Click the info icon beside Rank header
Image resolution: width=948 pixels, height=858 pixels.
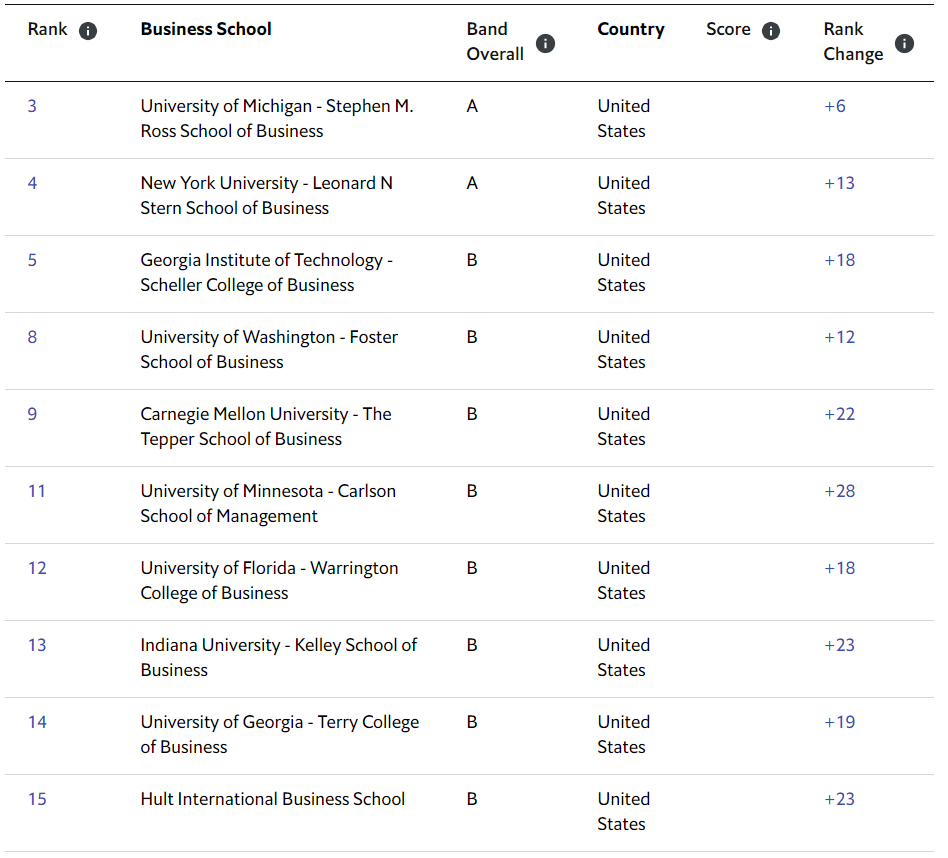[88, 31]
